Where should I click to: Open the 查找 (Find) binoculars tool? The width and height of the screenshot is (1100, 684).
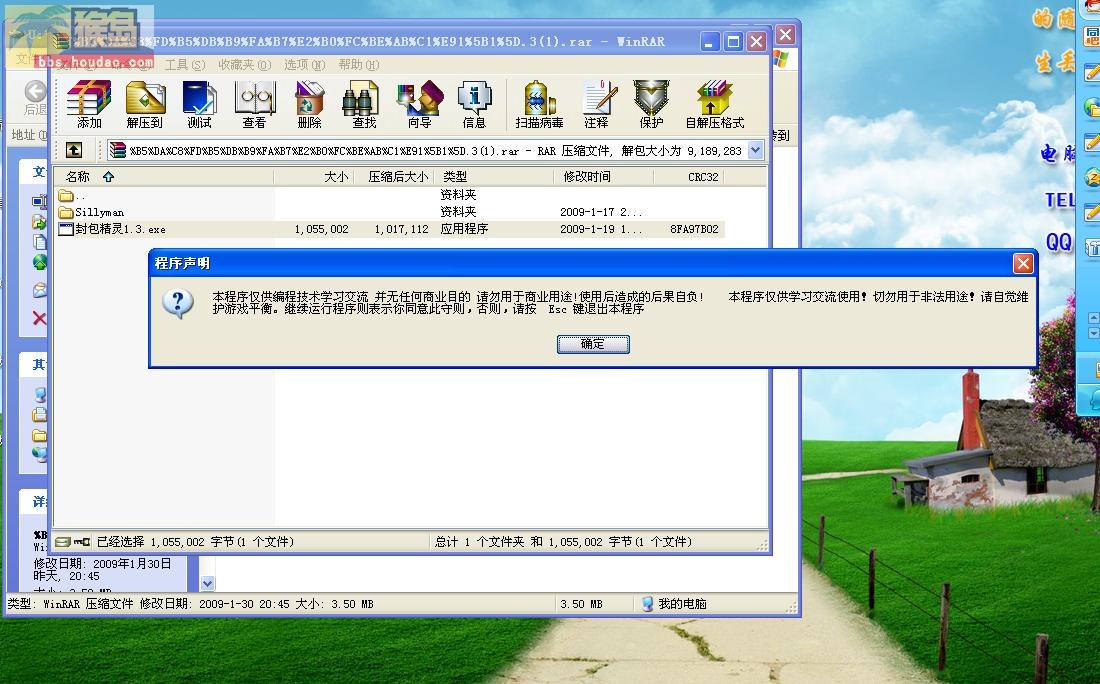pyautogui.click(x=363, y=105)
